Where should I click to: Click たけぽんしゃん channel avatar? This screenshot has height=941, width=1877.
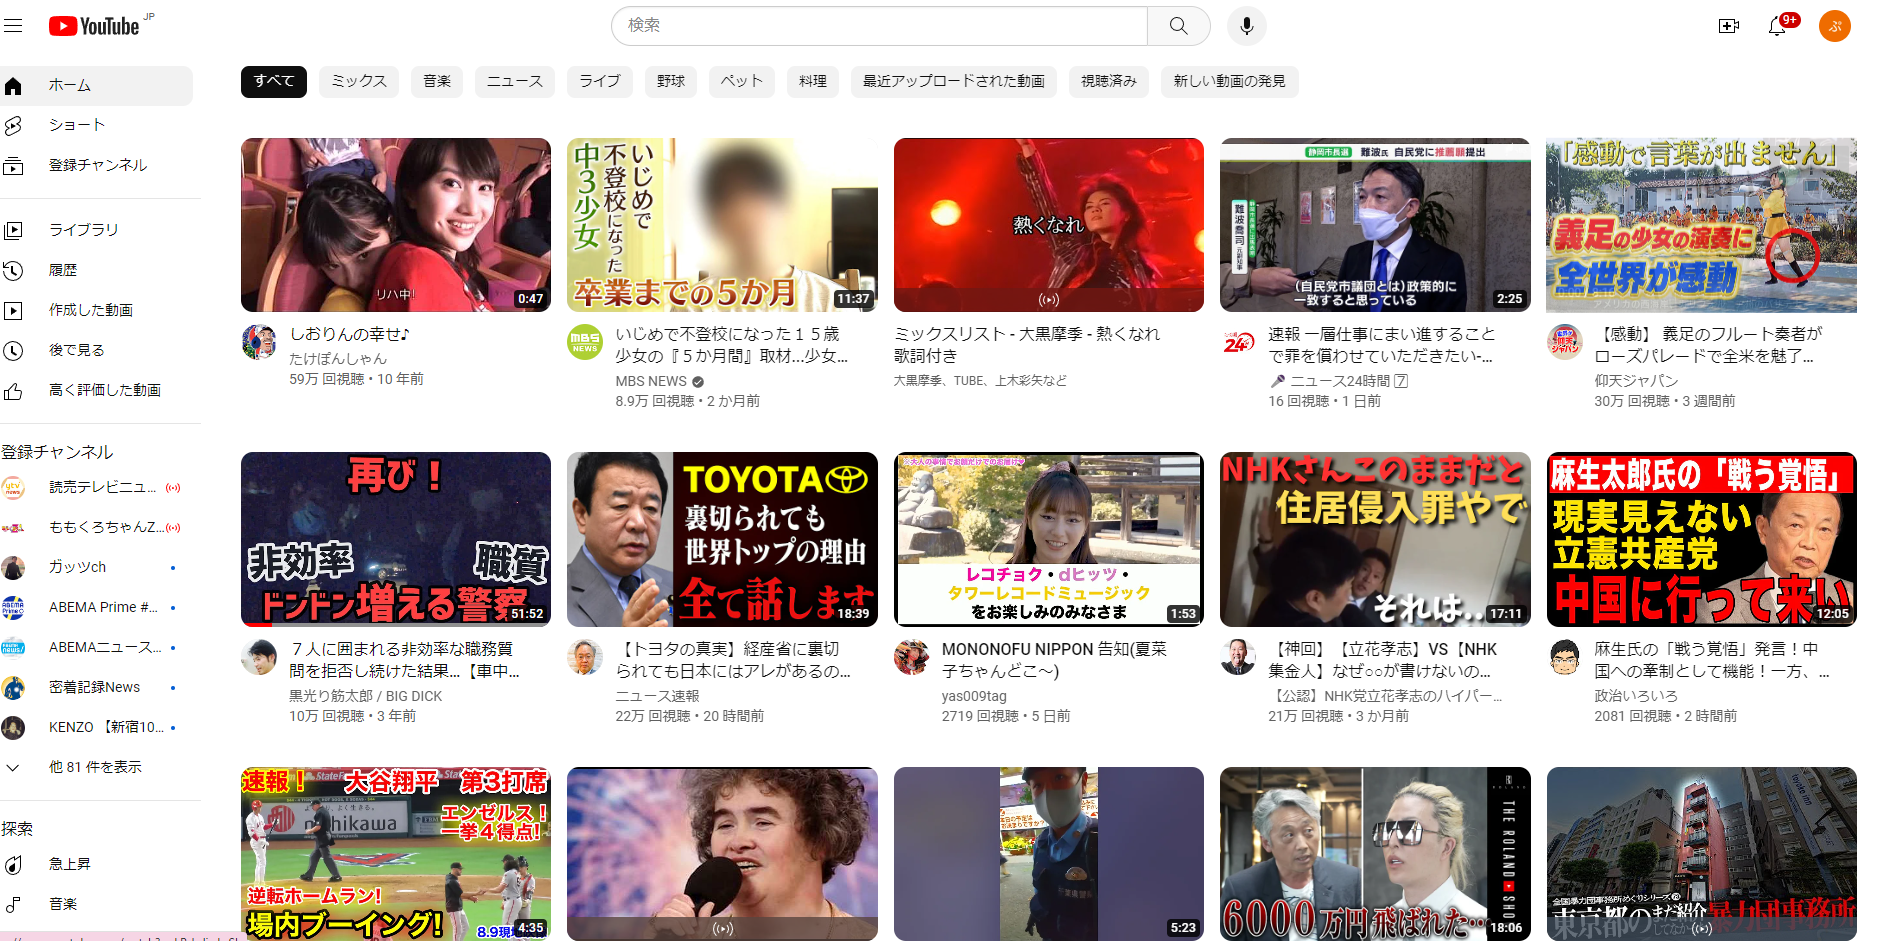coord(259,342)
